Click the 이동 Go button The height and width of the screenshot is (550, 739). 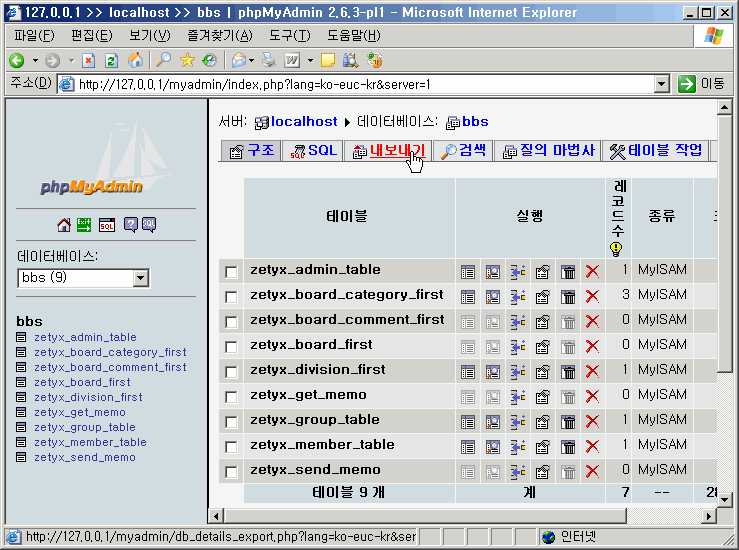point(701,84)
